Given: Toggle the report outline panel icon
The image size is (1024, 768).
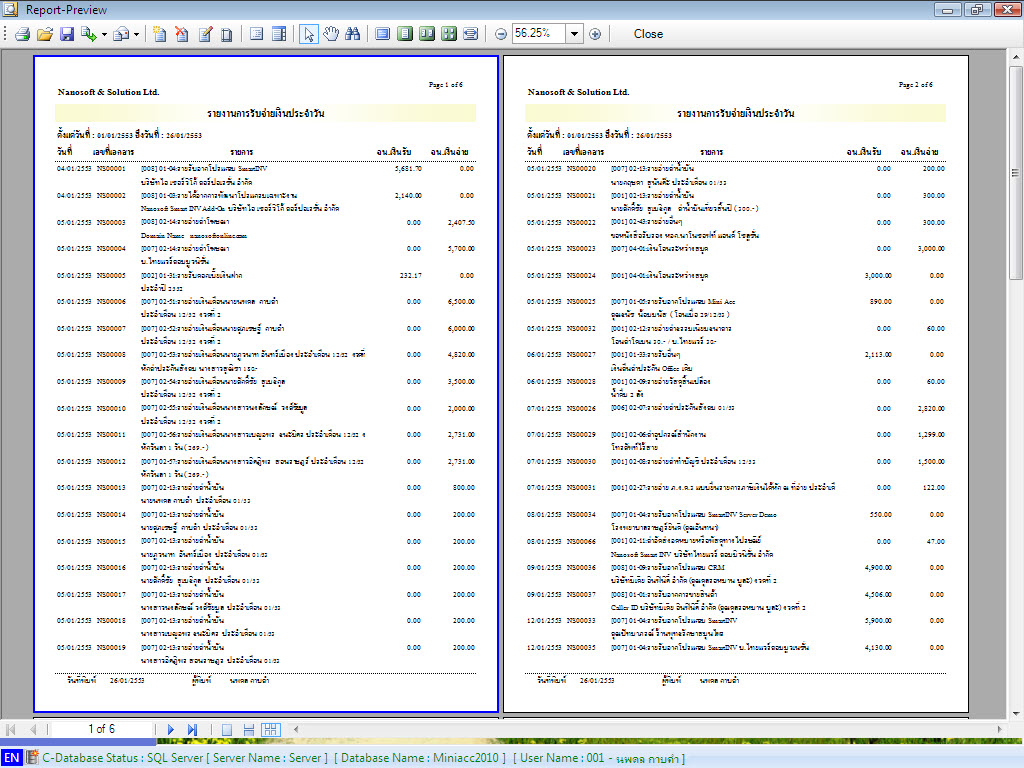Looking at the screenshot, I should click(x=257, y=34).
